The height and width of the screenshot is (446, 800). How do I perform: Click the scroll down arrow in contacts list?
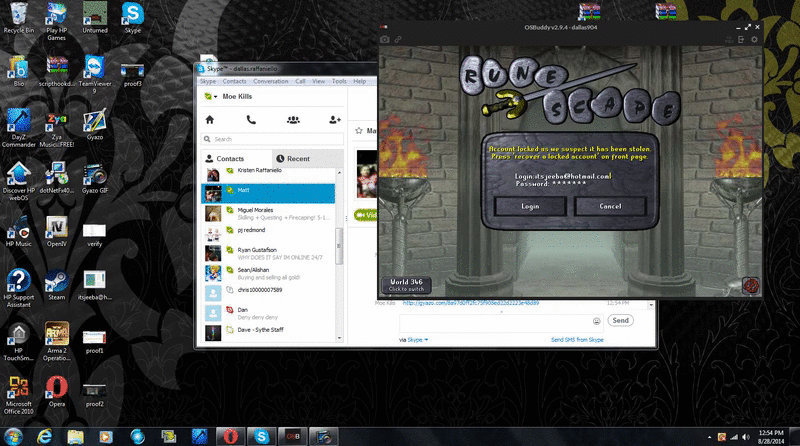click(339, 338)
